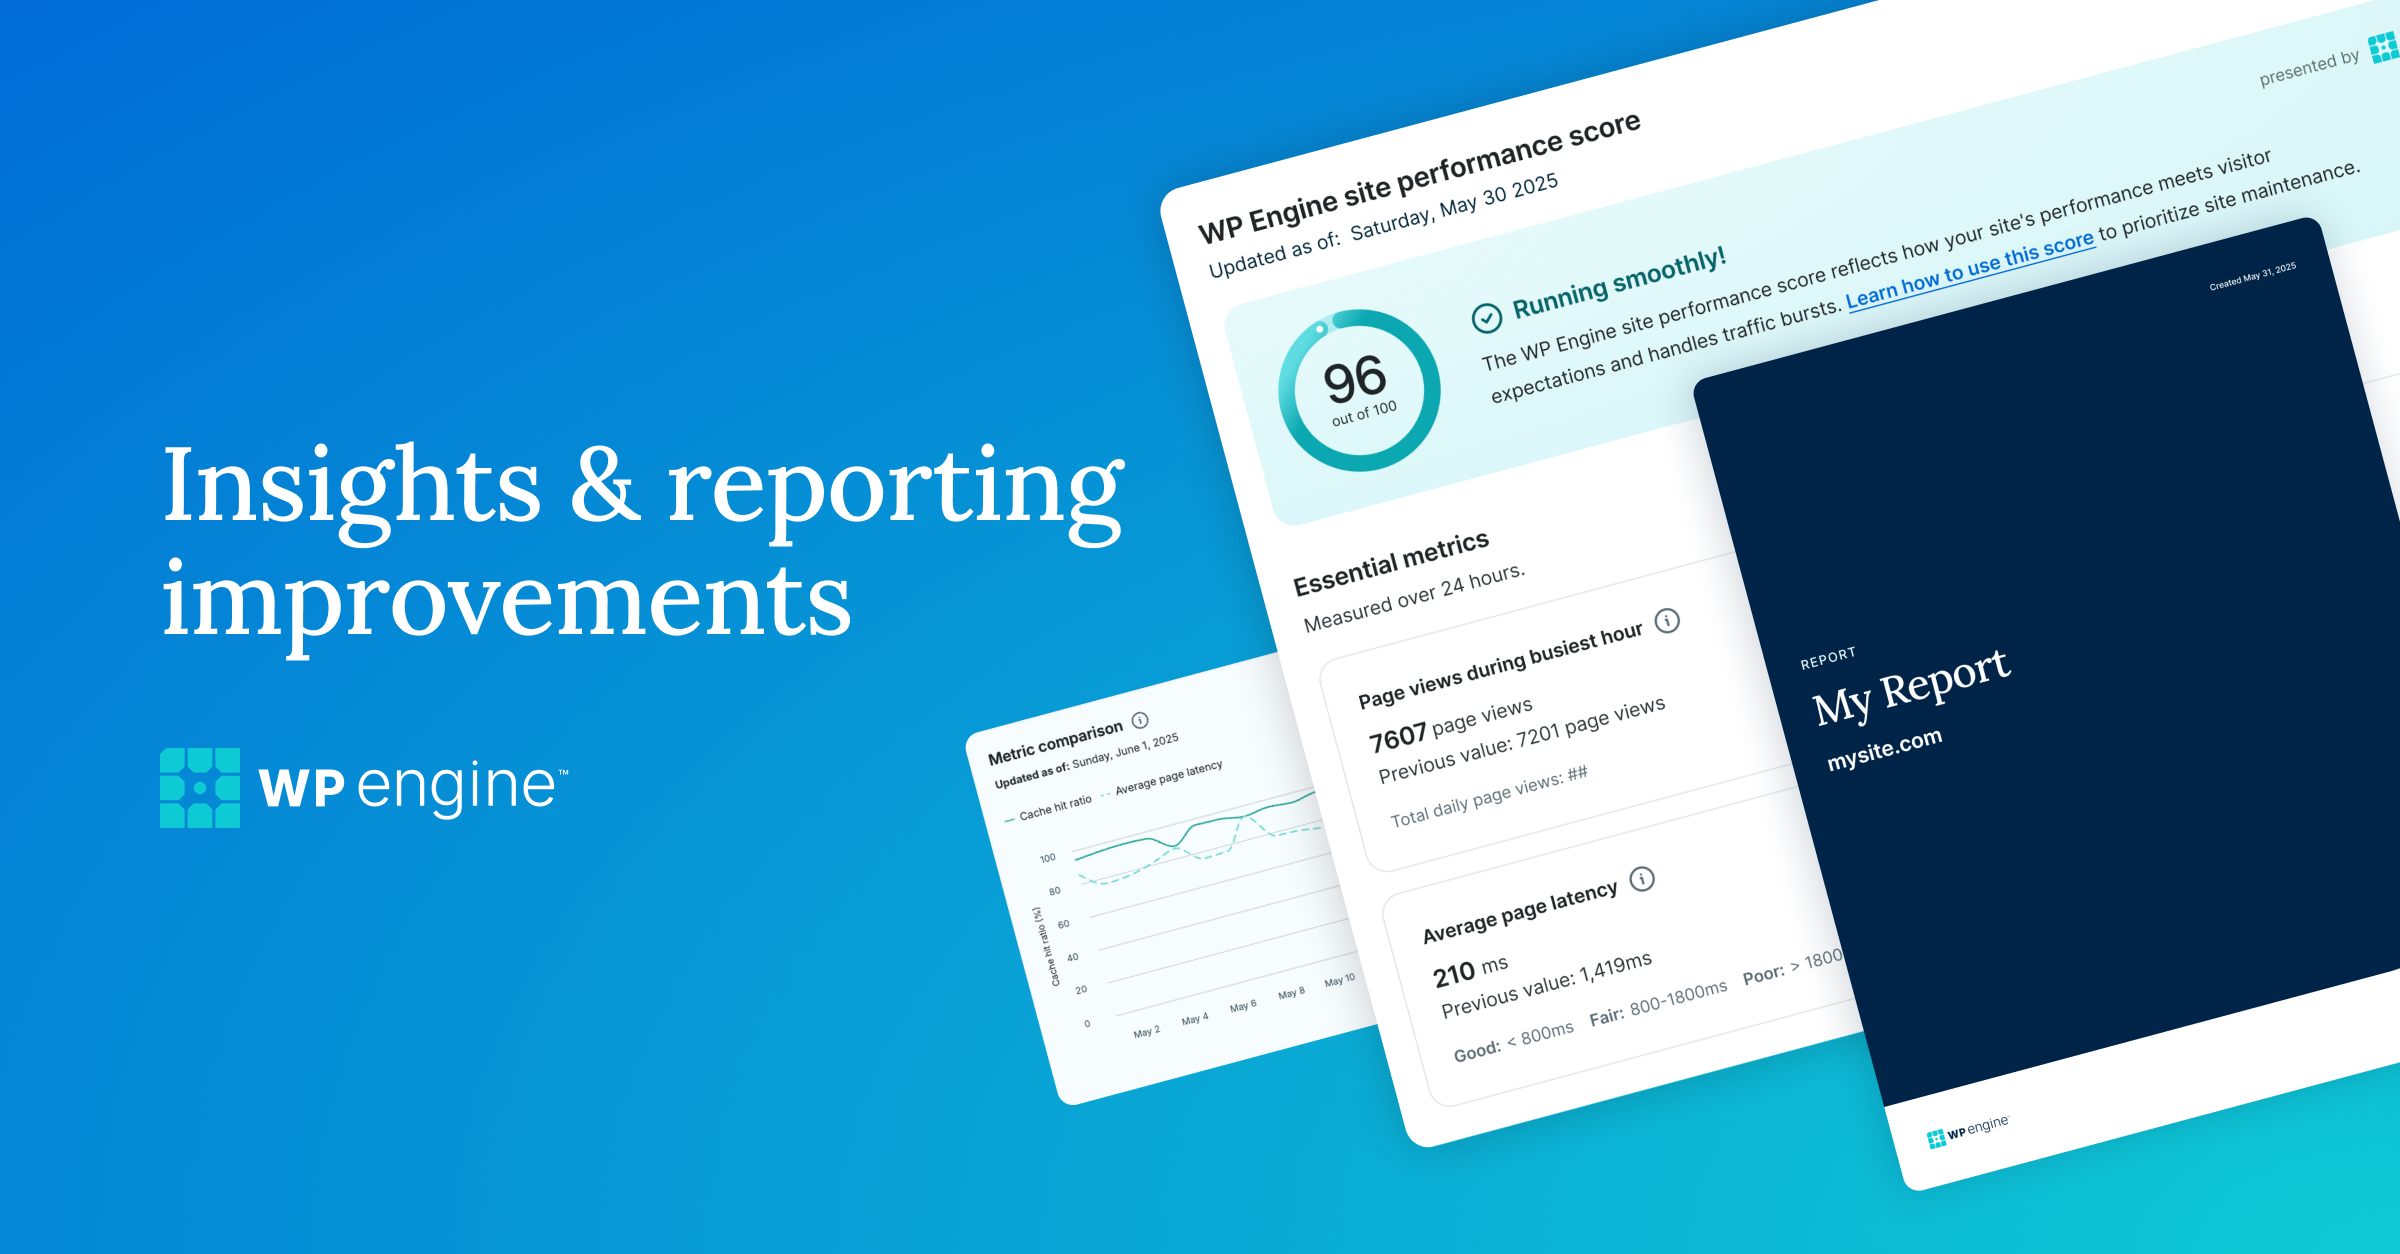Click the circular 96 score gauge
This screenshot has width=2400, height=1254.
(x=1360, y=390)
